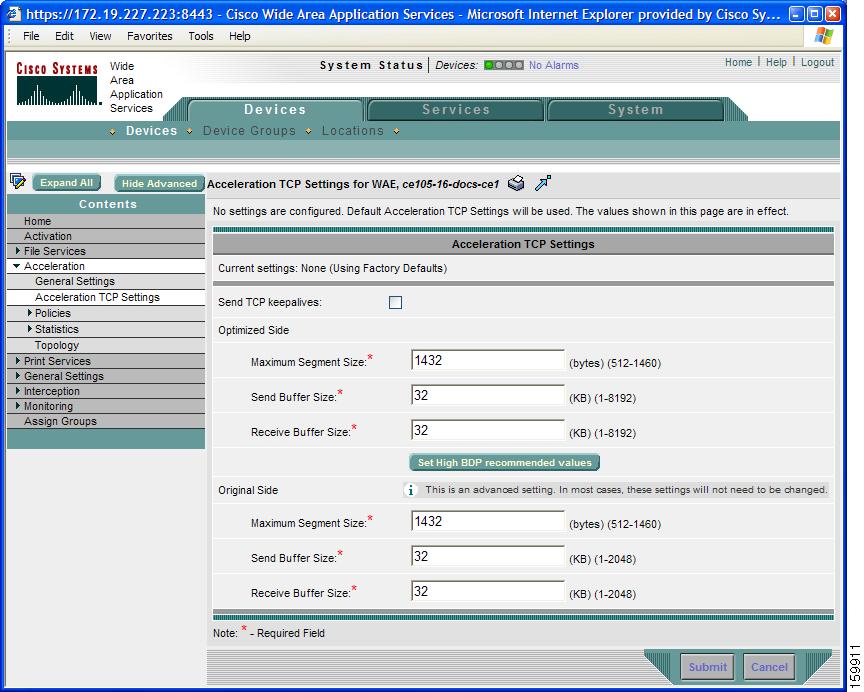Expand the General Settings top-level tree node
The width and height of the screenshot is (864, 692).
point(18,376)
